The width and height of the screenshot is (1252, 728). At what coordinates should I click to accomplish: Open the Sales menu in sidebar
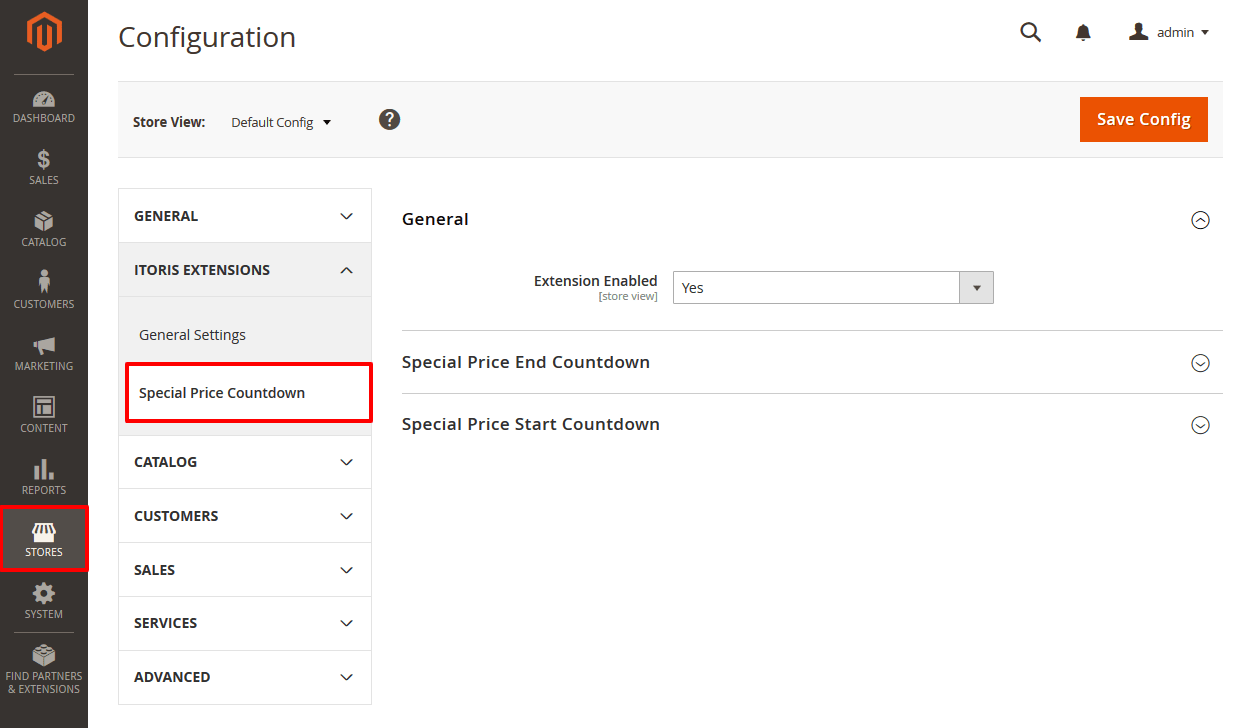pos(43,168)
